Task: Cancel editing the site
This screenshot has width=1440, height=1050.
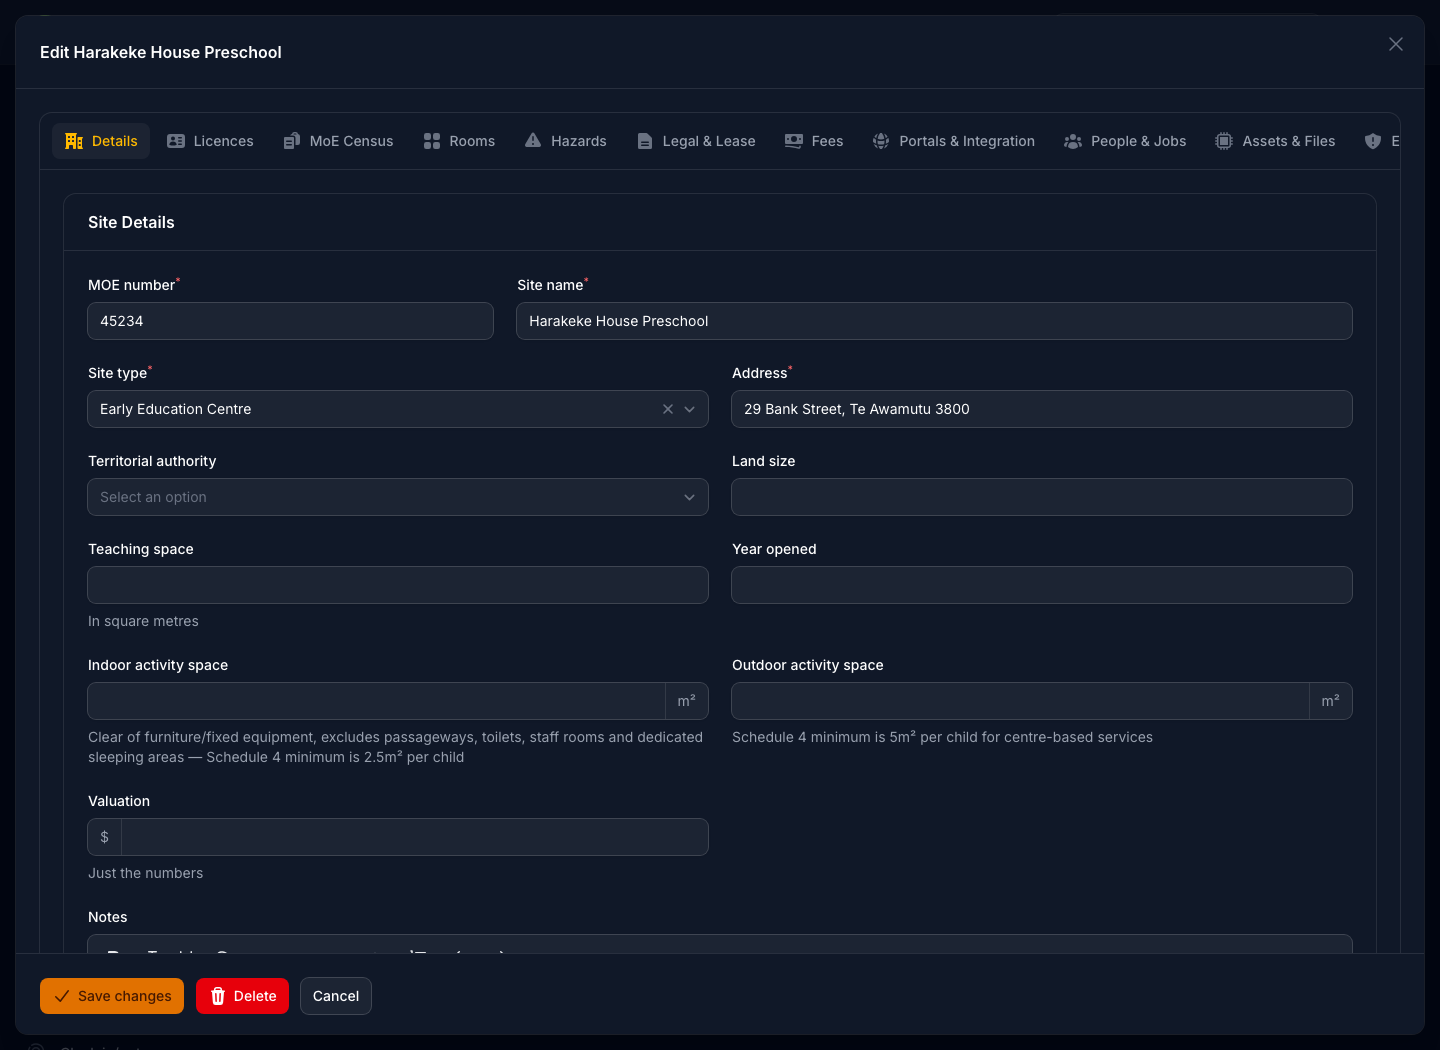Action: 336,996
